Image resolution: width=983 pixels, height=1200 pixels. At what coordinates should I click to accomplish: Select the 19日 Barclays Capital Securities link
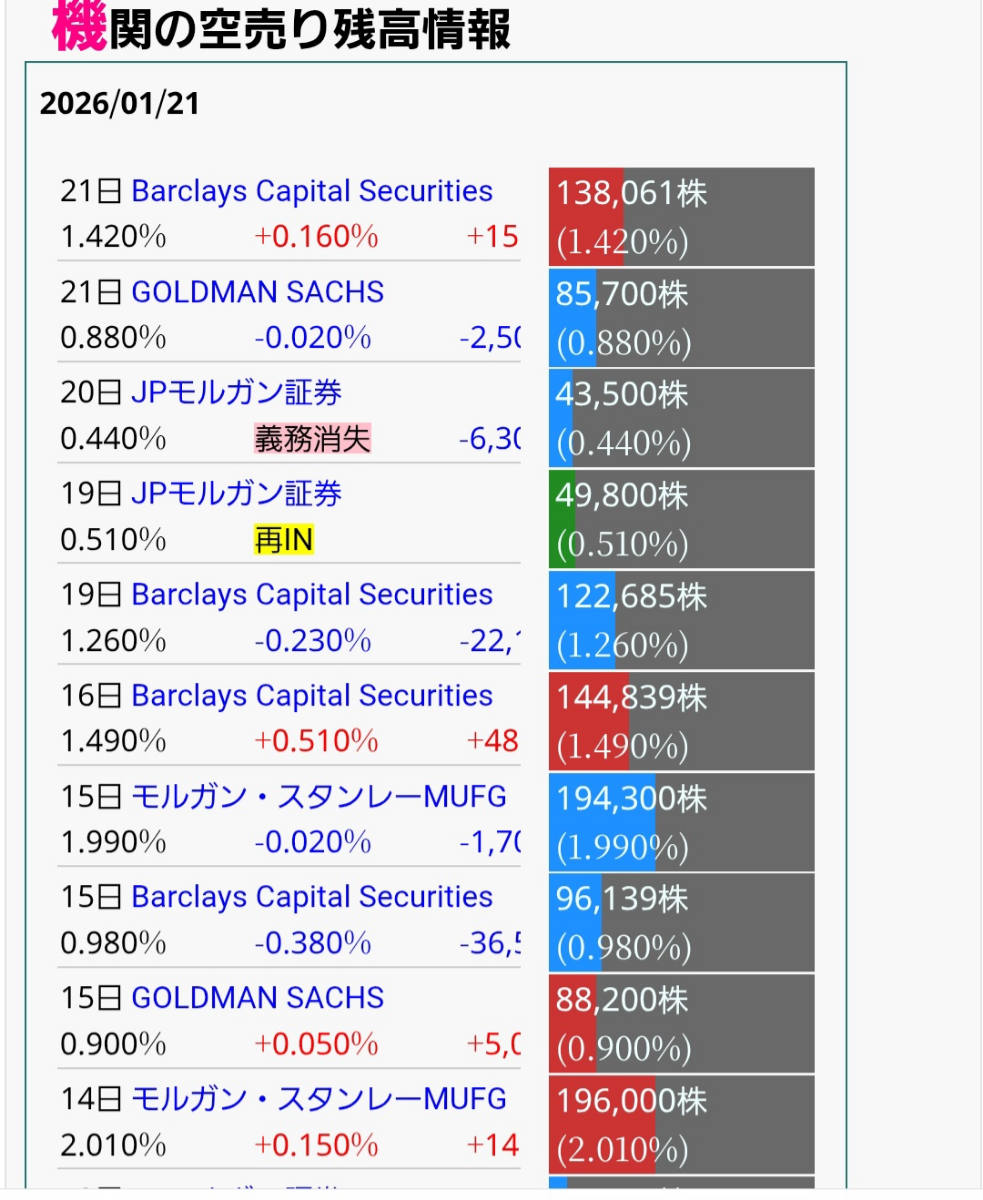click(x=312, y=595)
